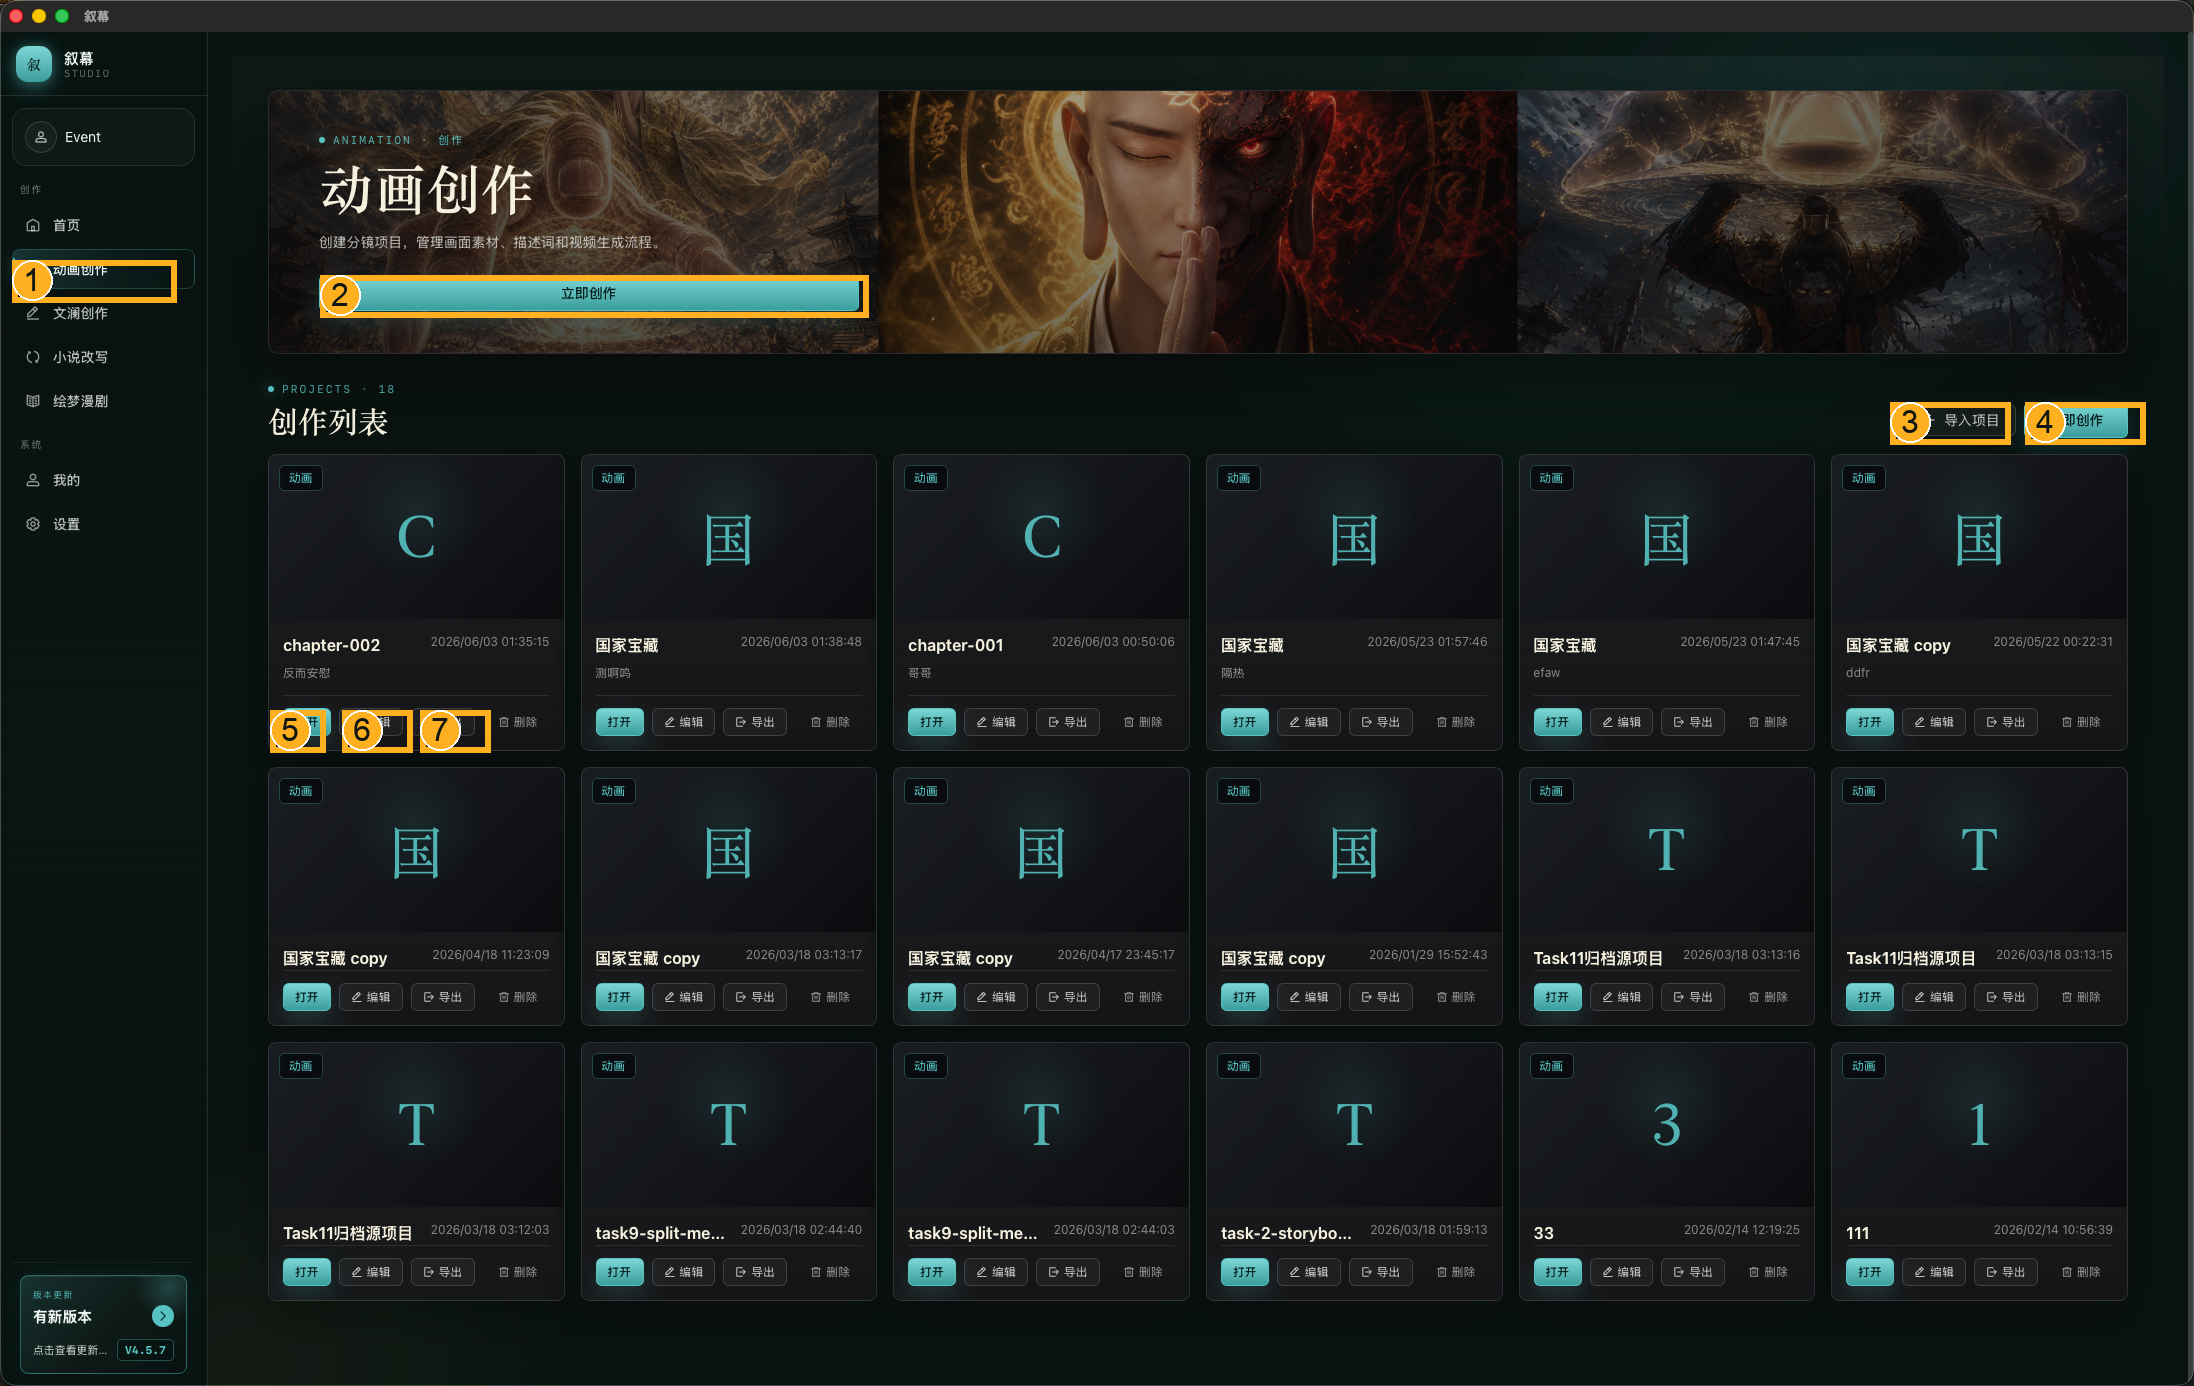The width and height of the screenshot is (2194, 1386).
Task: Open the 我的 profile page
Action: (x=103, y=480)
